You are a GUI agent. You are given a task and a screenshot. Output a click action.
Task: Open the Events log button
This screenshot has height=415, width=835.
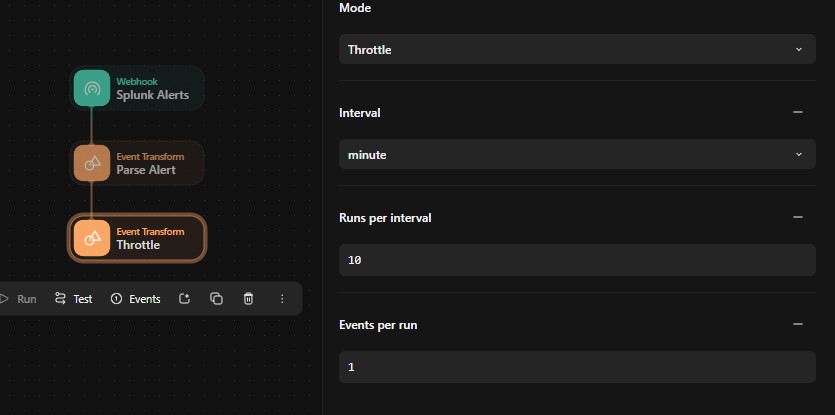135,299
